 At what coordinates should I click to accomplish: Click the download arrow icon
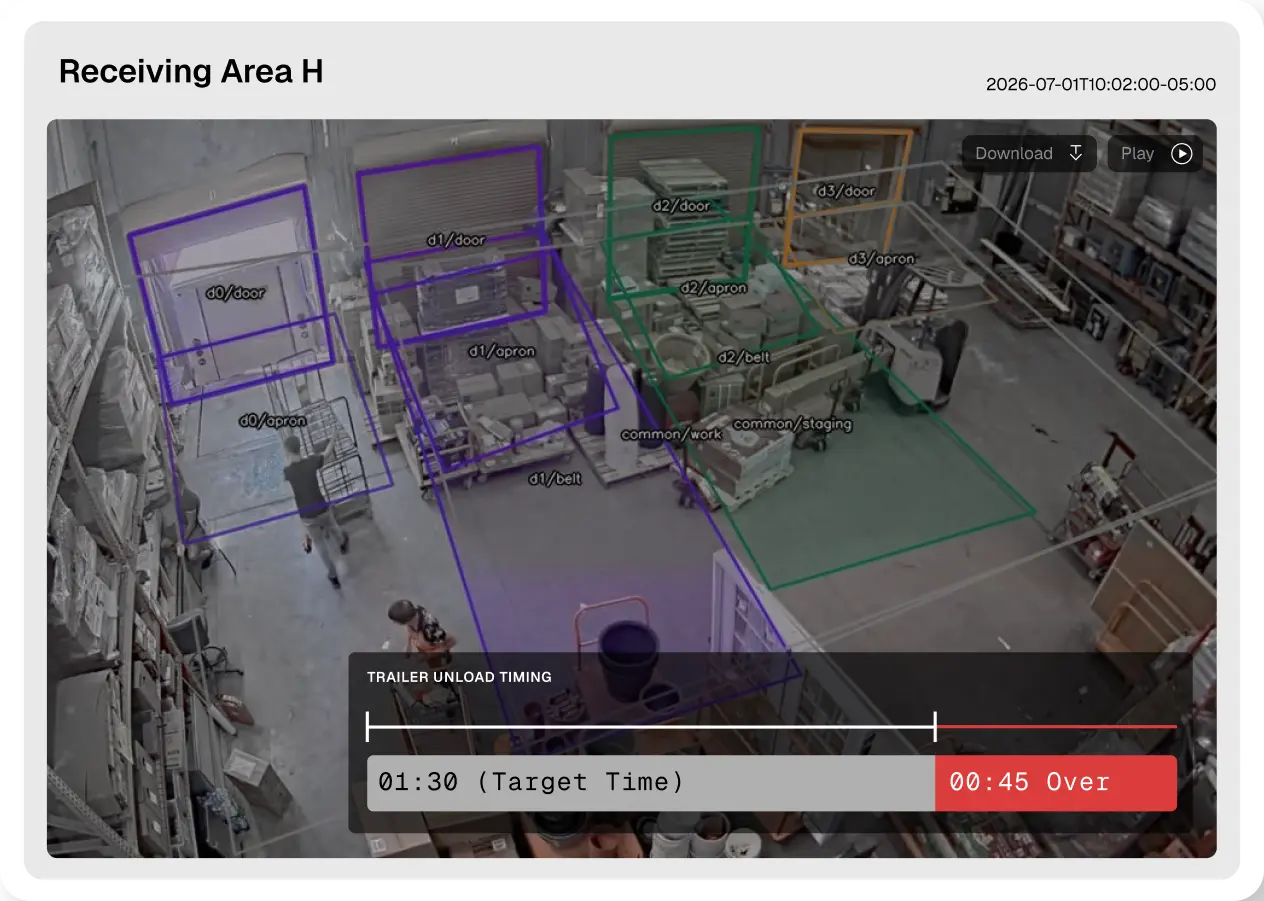pyautogui.click(x=1076, y=153)
